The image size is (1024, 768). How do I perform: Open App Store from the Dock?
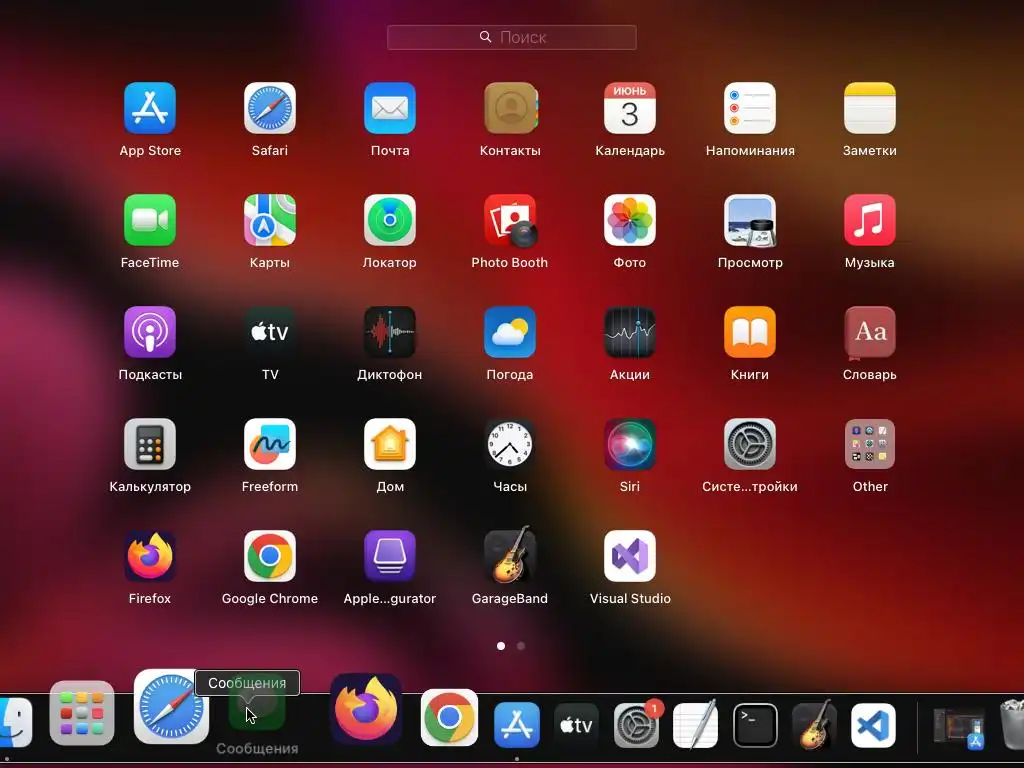tap(517, 725)
